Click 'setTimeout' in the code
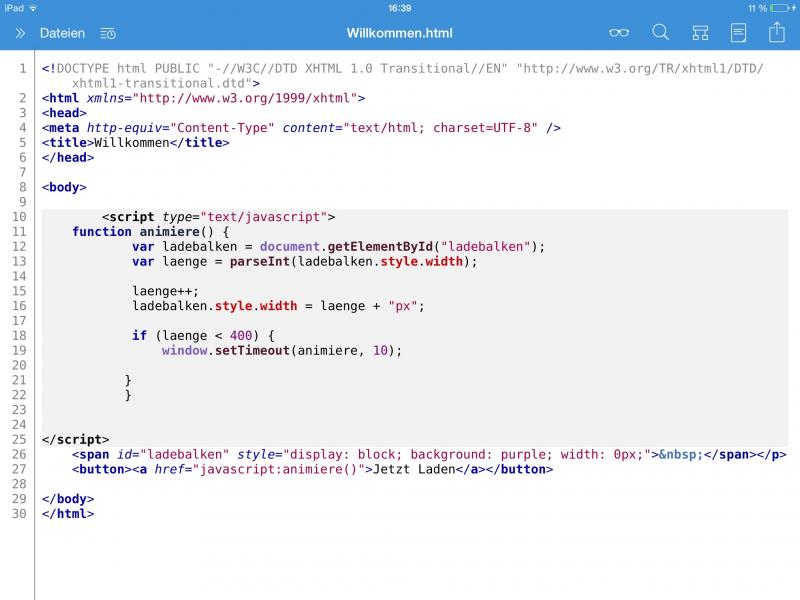This screenshot has height=600, width=800. pos(252,351)
